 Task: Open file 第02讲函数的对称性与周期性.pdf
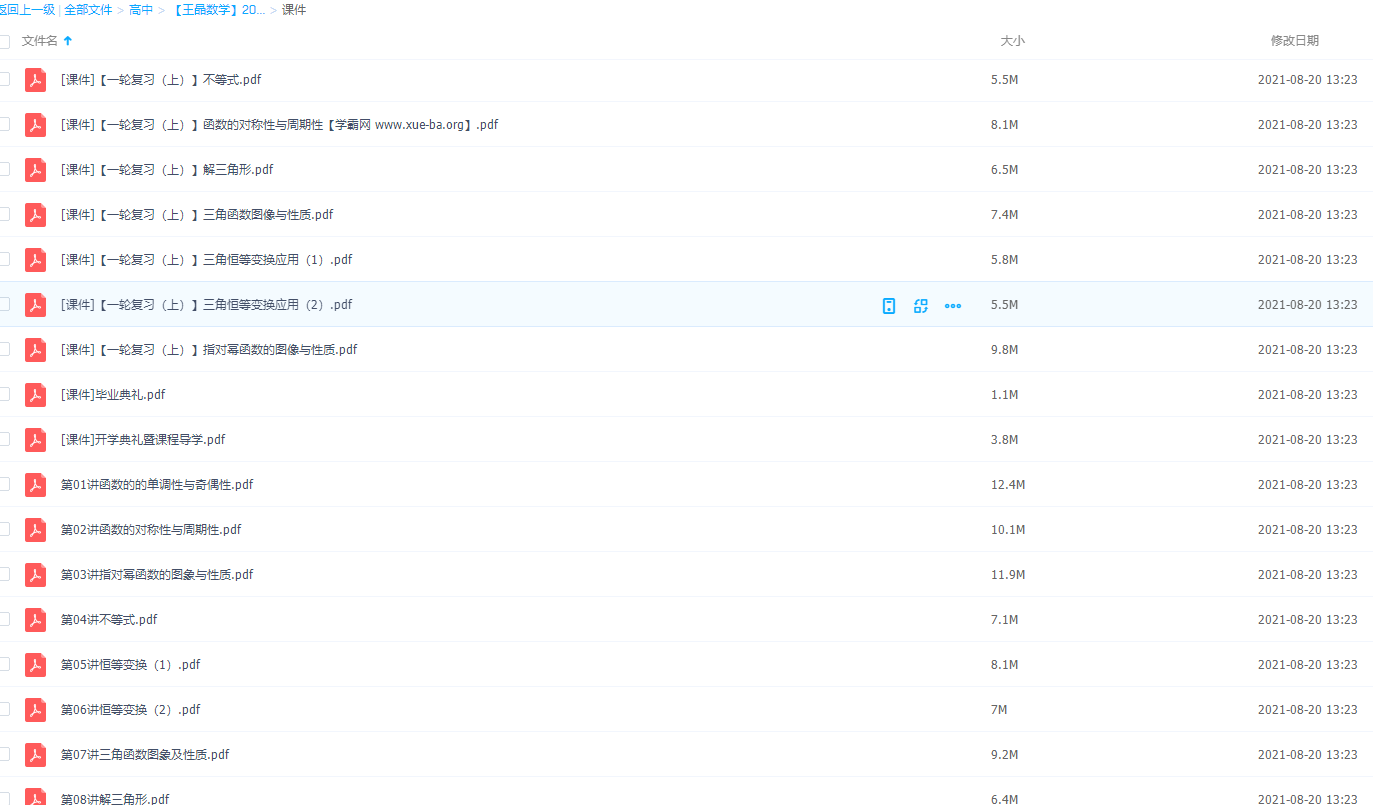(151, 530)
